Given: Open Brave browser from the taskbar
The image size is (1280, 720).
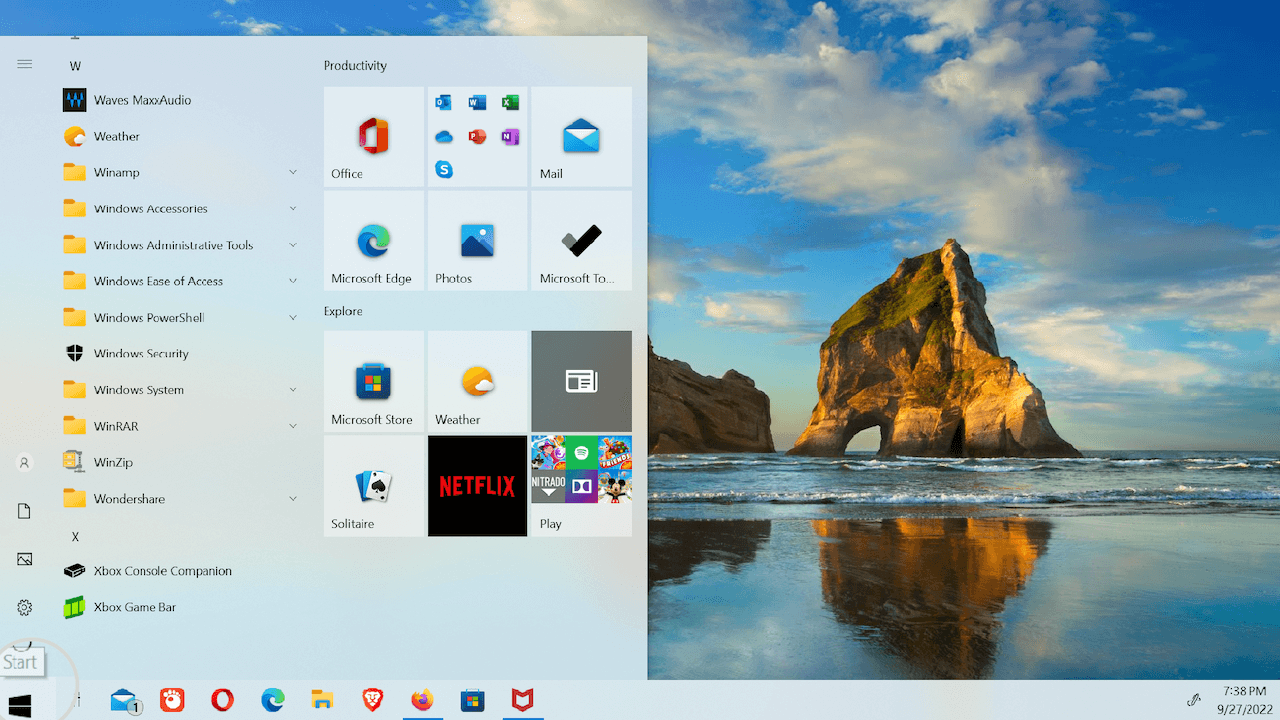Looking at the screenshot, I should point(372,700).
